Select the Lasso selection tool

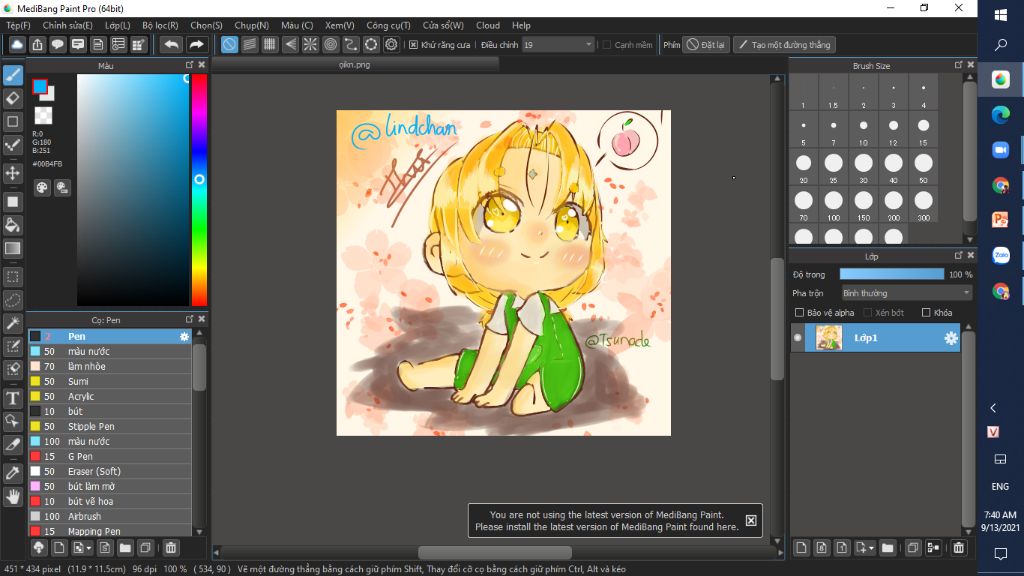(12, 300)
